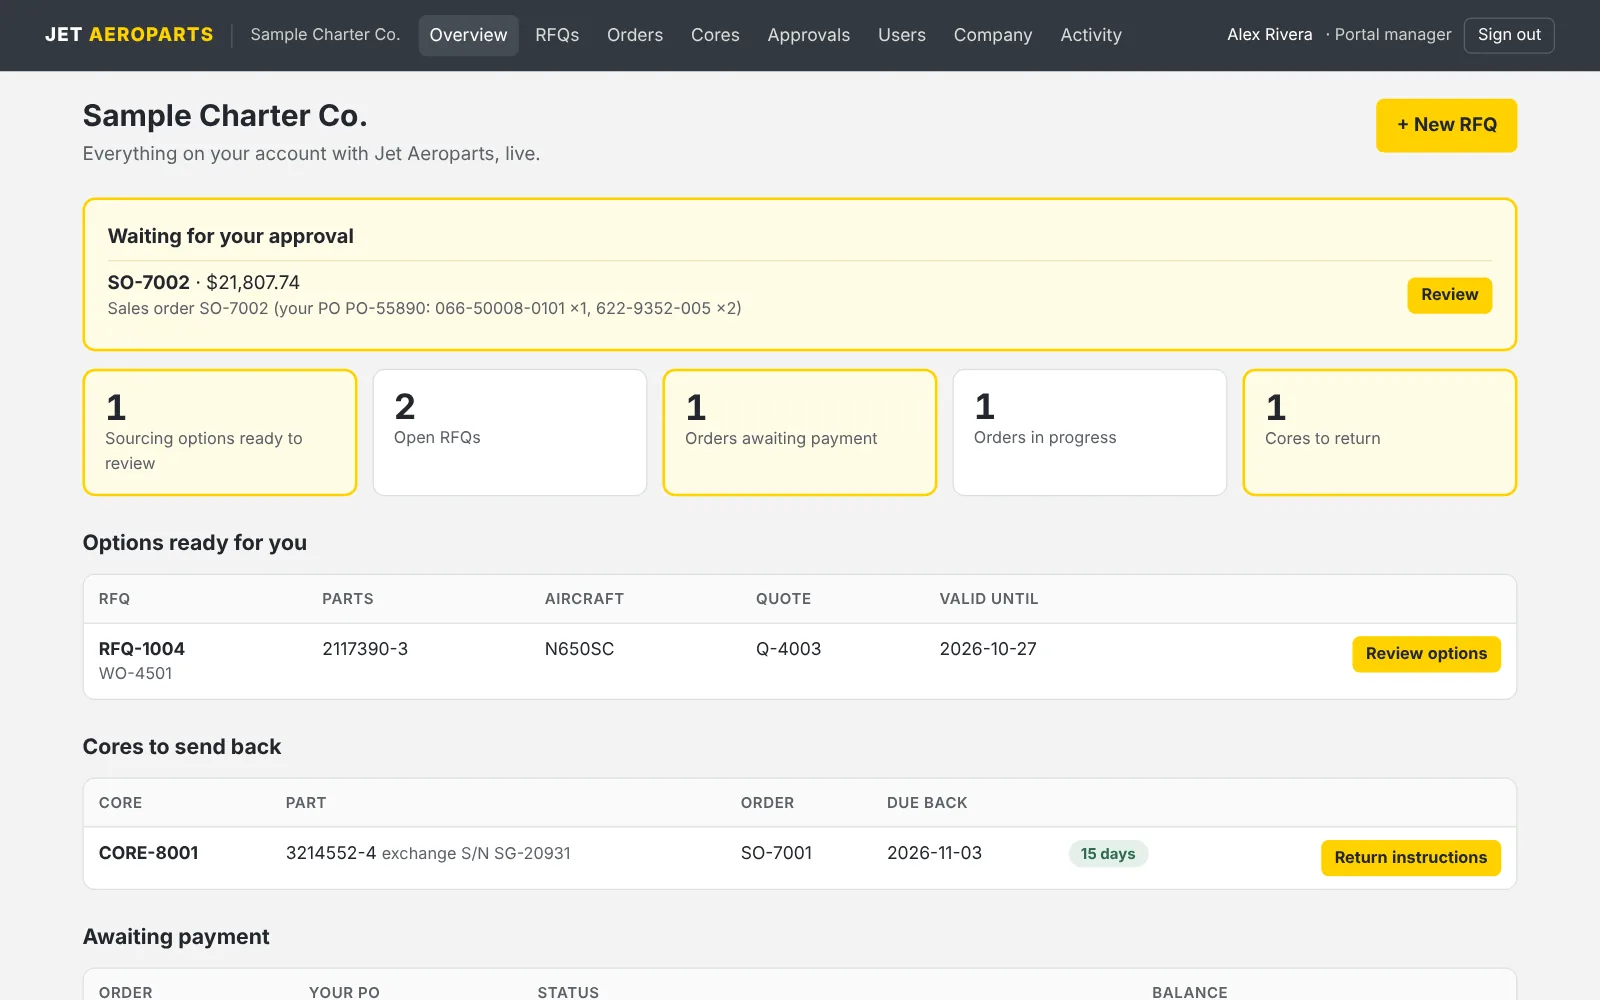Viewport: 1600px width, 1000px height.
Task: Go to the RFQs tab
Action: coord(557,35)
